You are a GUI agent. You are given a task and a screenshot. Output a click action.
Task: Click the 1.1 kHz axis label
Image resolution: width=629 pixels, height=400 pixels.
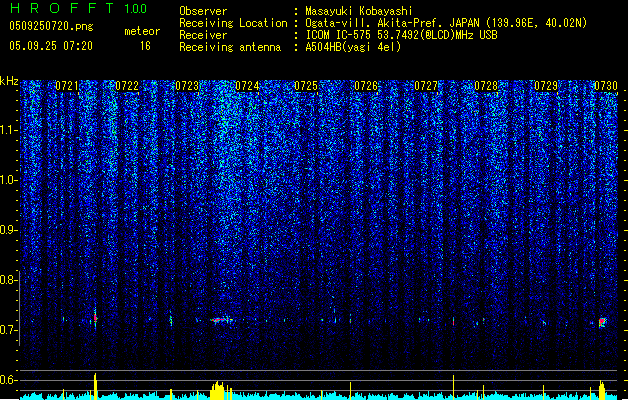tap(9, 130)
